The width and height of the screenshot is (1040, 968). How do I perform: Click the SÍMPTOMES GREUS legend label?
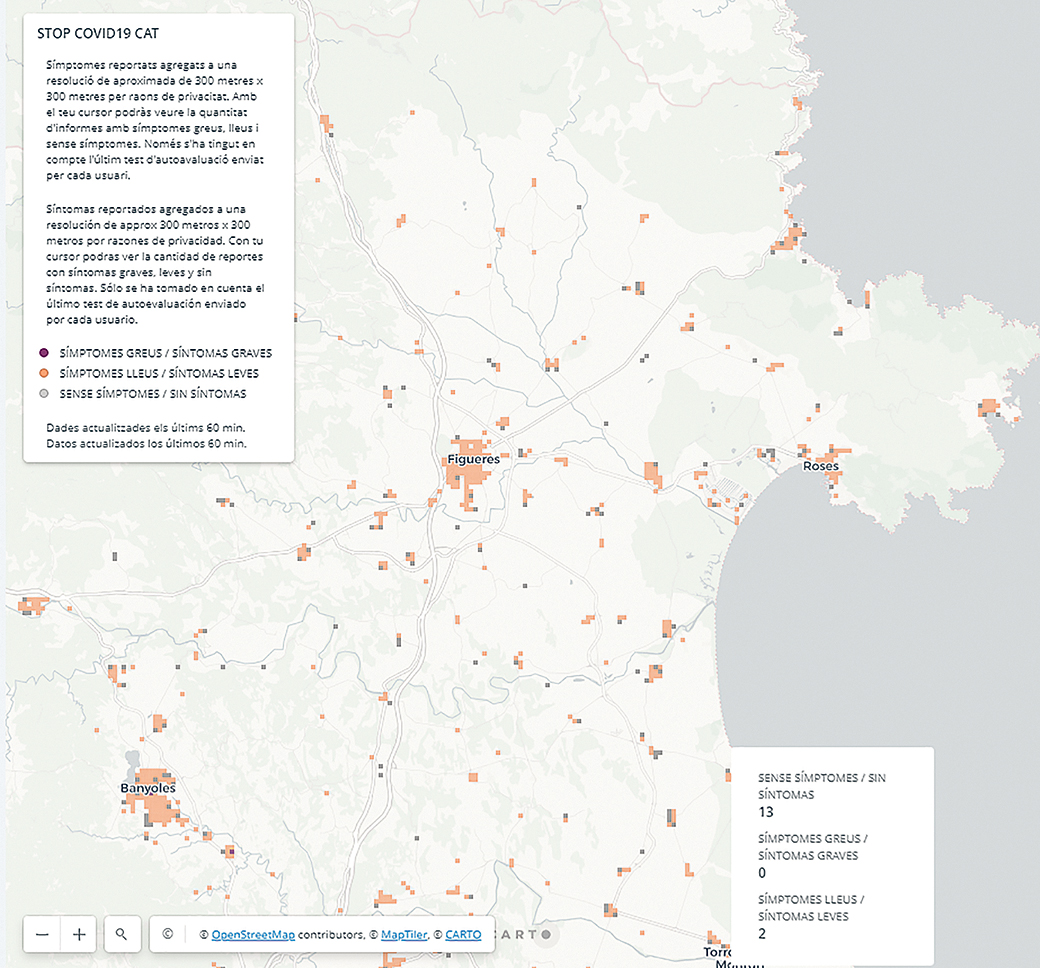165,353
